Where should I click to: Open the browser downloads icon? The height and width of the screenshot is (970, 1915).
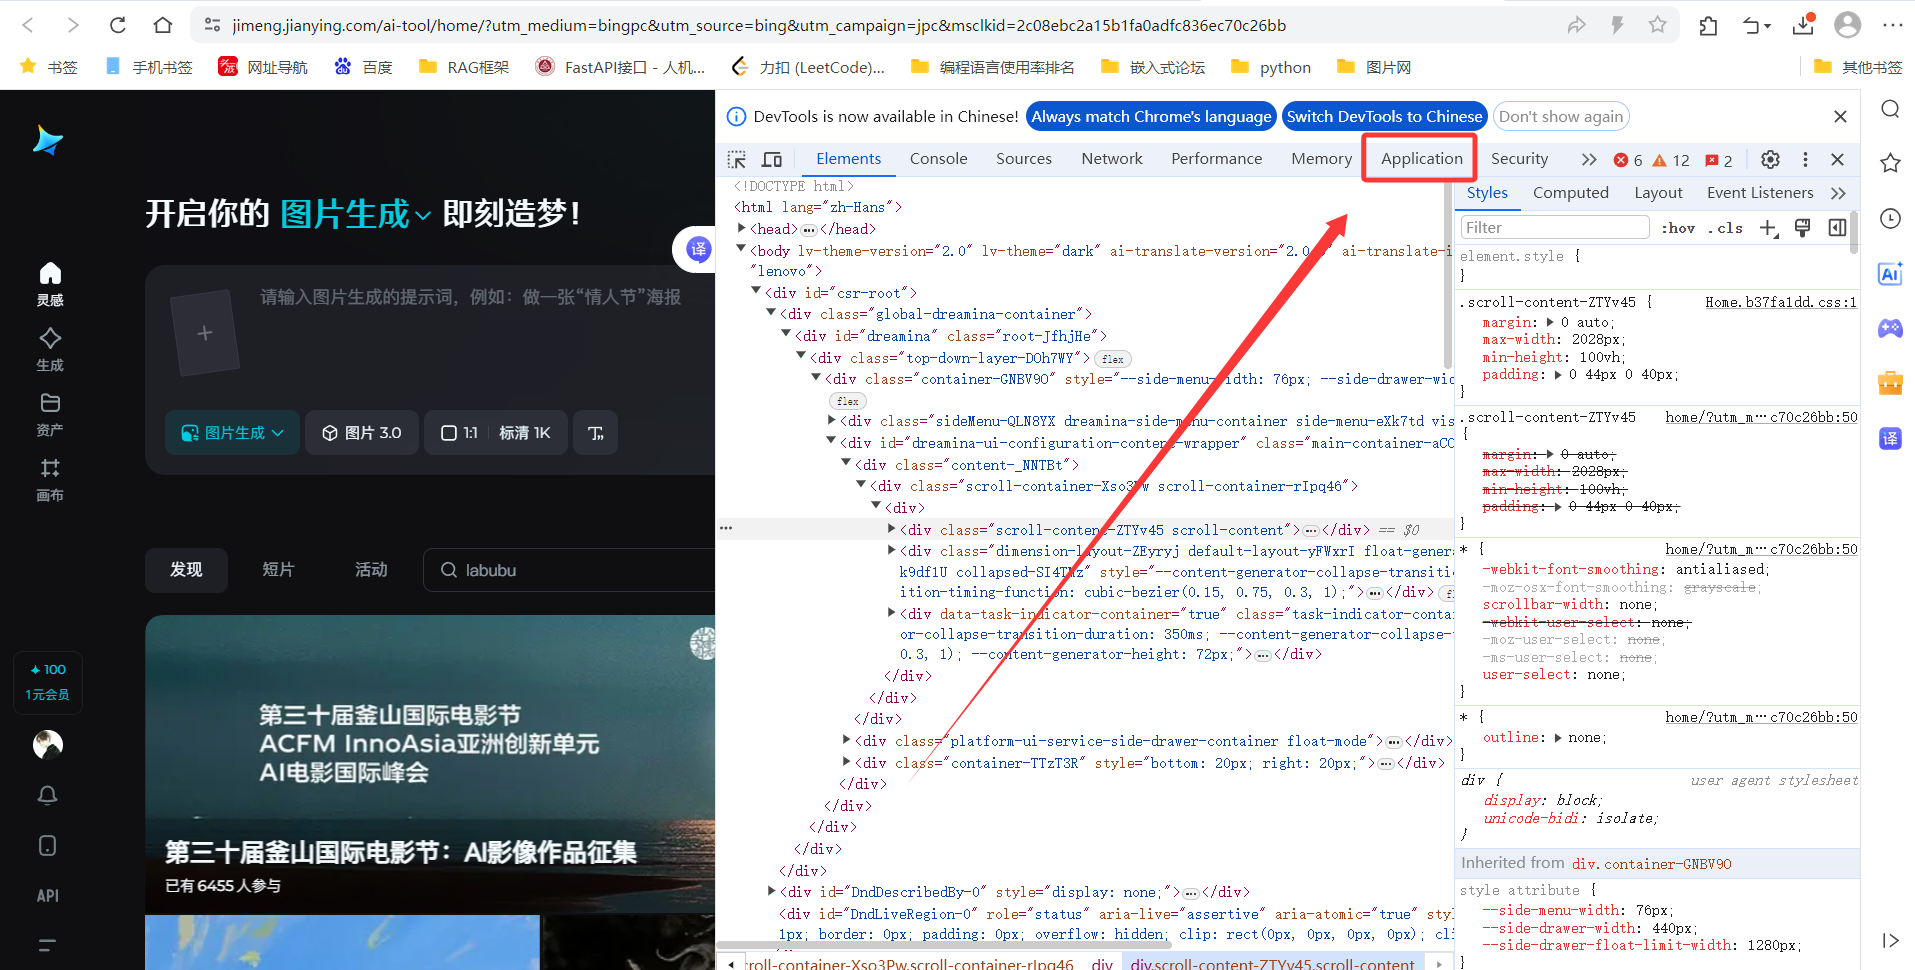point(1803,25)
